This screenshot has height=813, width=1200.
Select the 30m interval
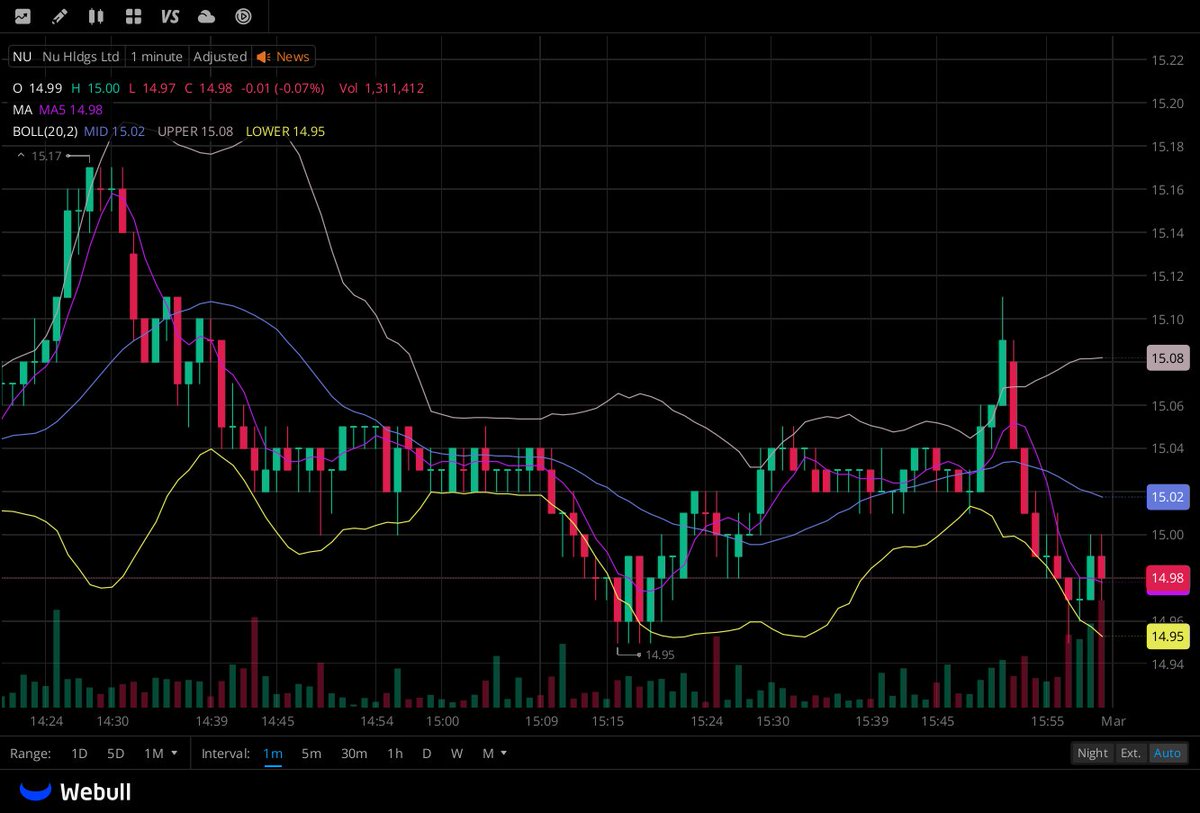pos(354,753)
